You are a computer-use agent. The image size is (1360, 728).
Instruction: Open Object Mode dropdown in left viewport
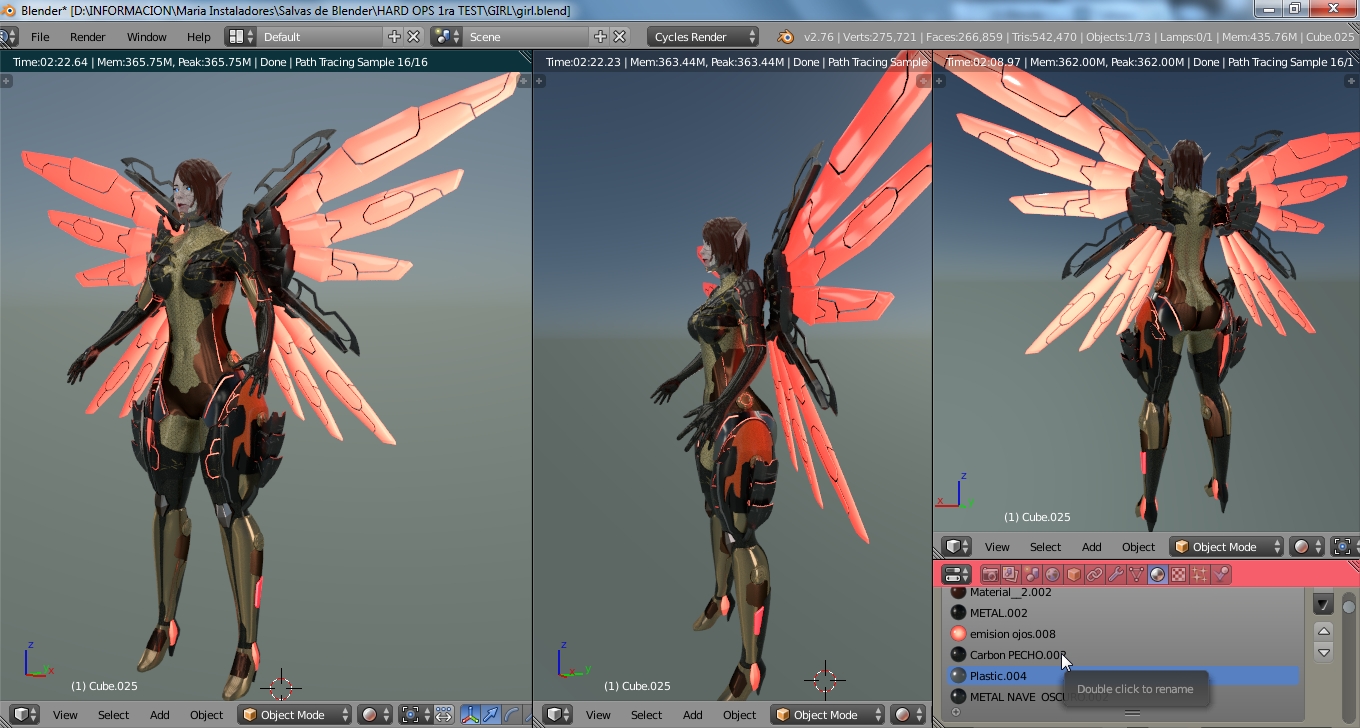click(295, 715)
